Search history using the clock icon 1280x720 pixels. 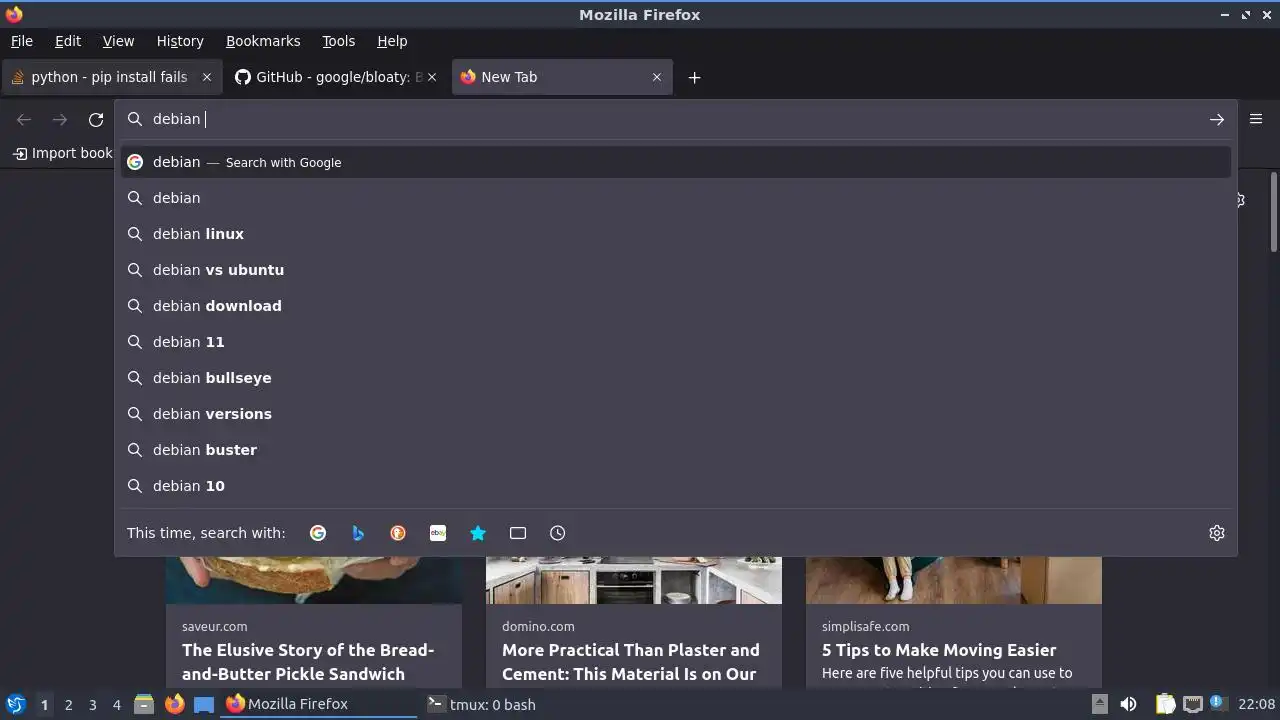[x=558, y=533]
